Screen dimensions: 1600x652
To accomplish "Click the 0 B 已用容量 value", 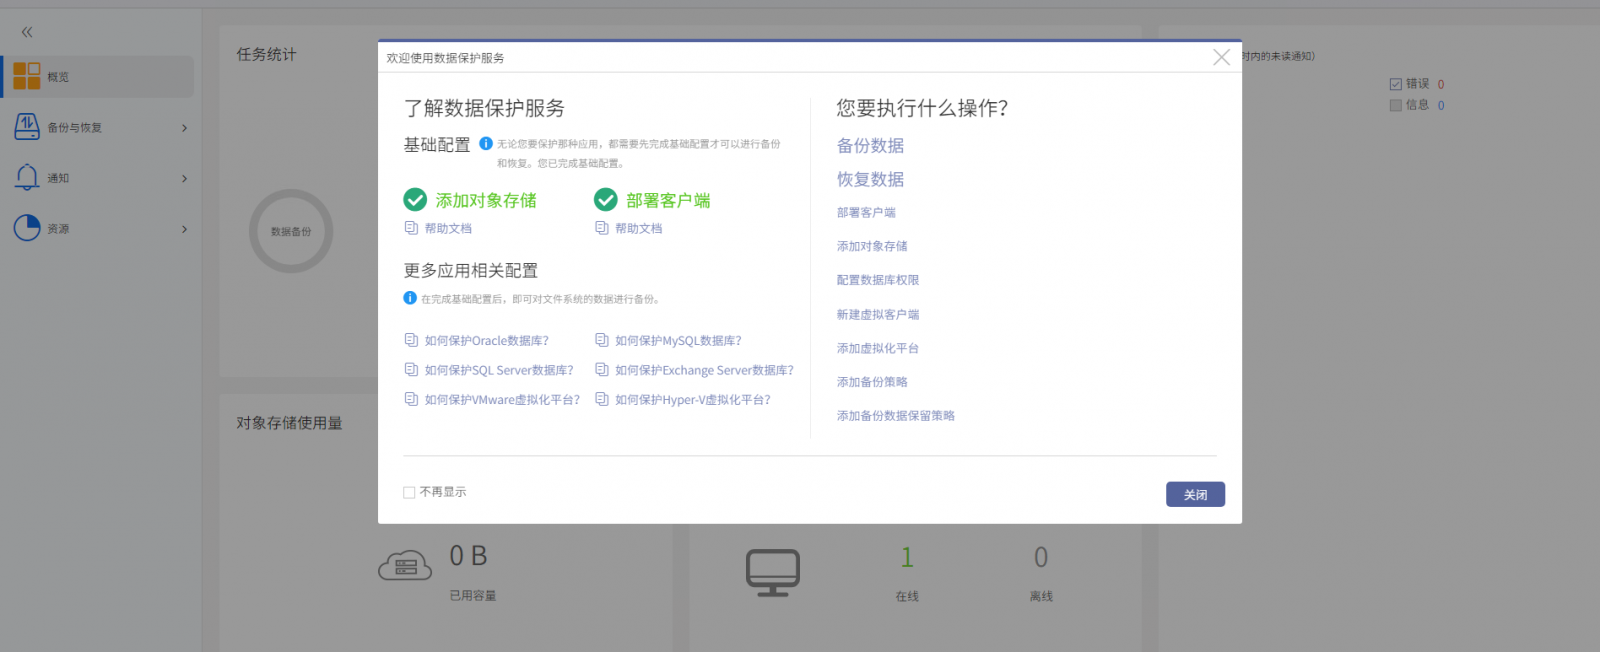I will pos(468,556).
